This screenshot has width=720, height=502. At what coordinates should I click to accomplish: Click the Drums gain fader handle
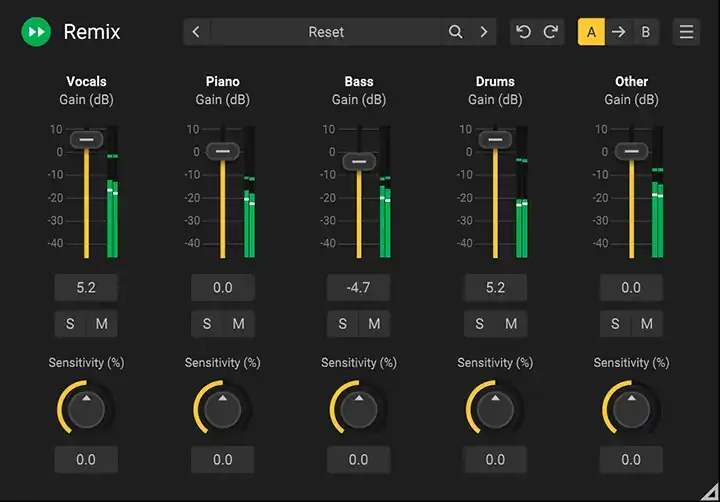tap(495, 140)
